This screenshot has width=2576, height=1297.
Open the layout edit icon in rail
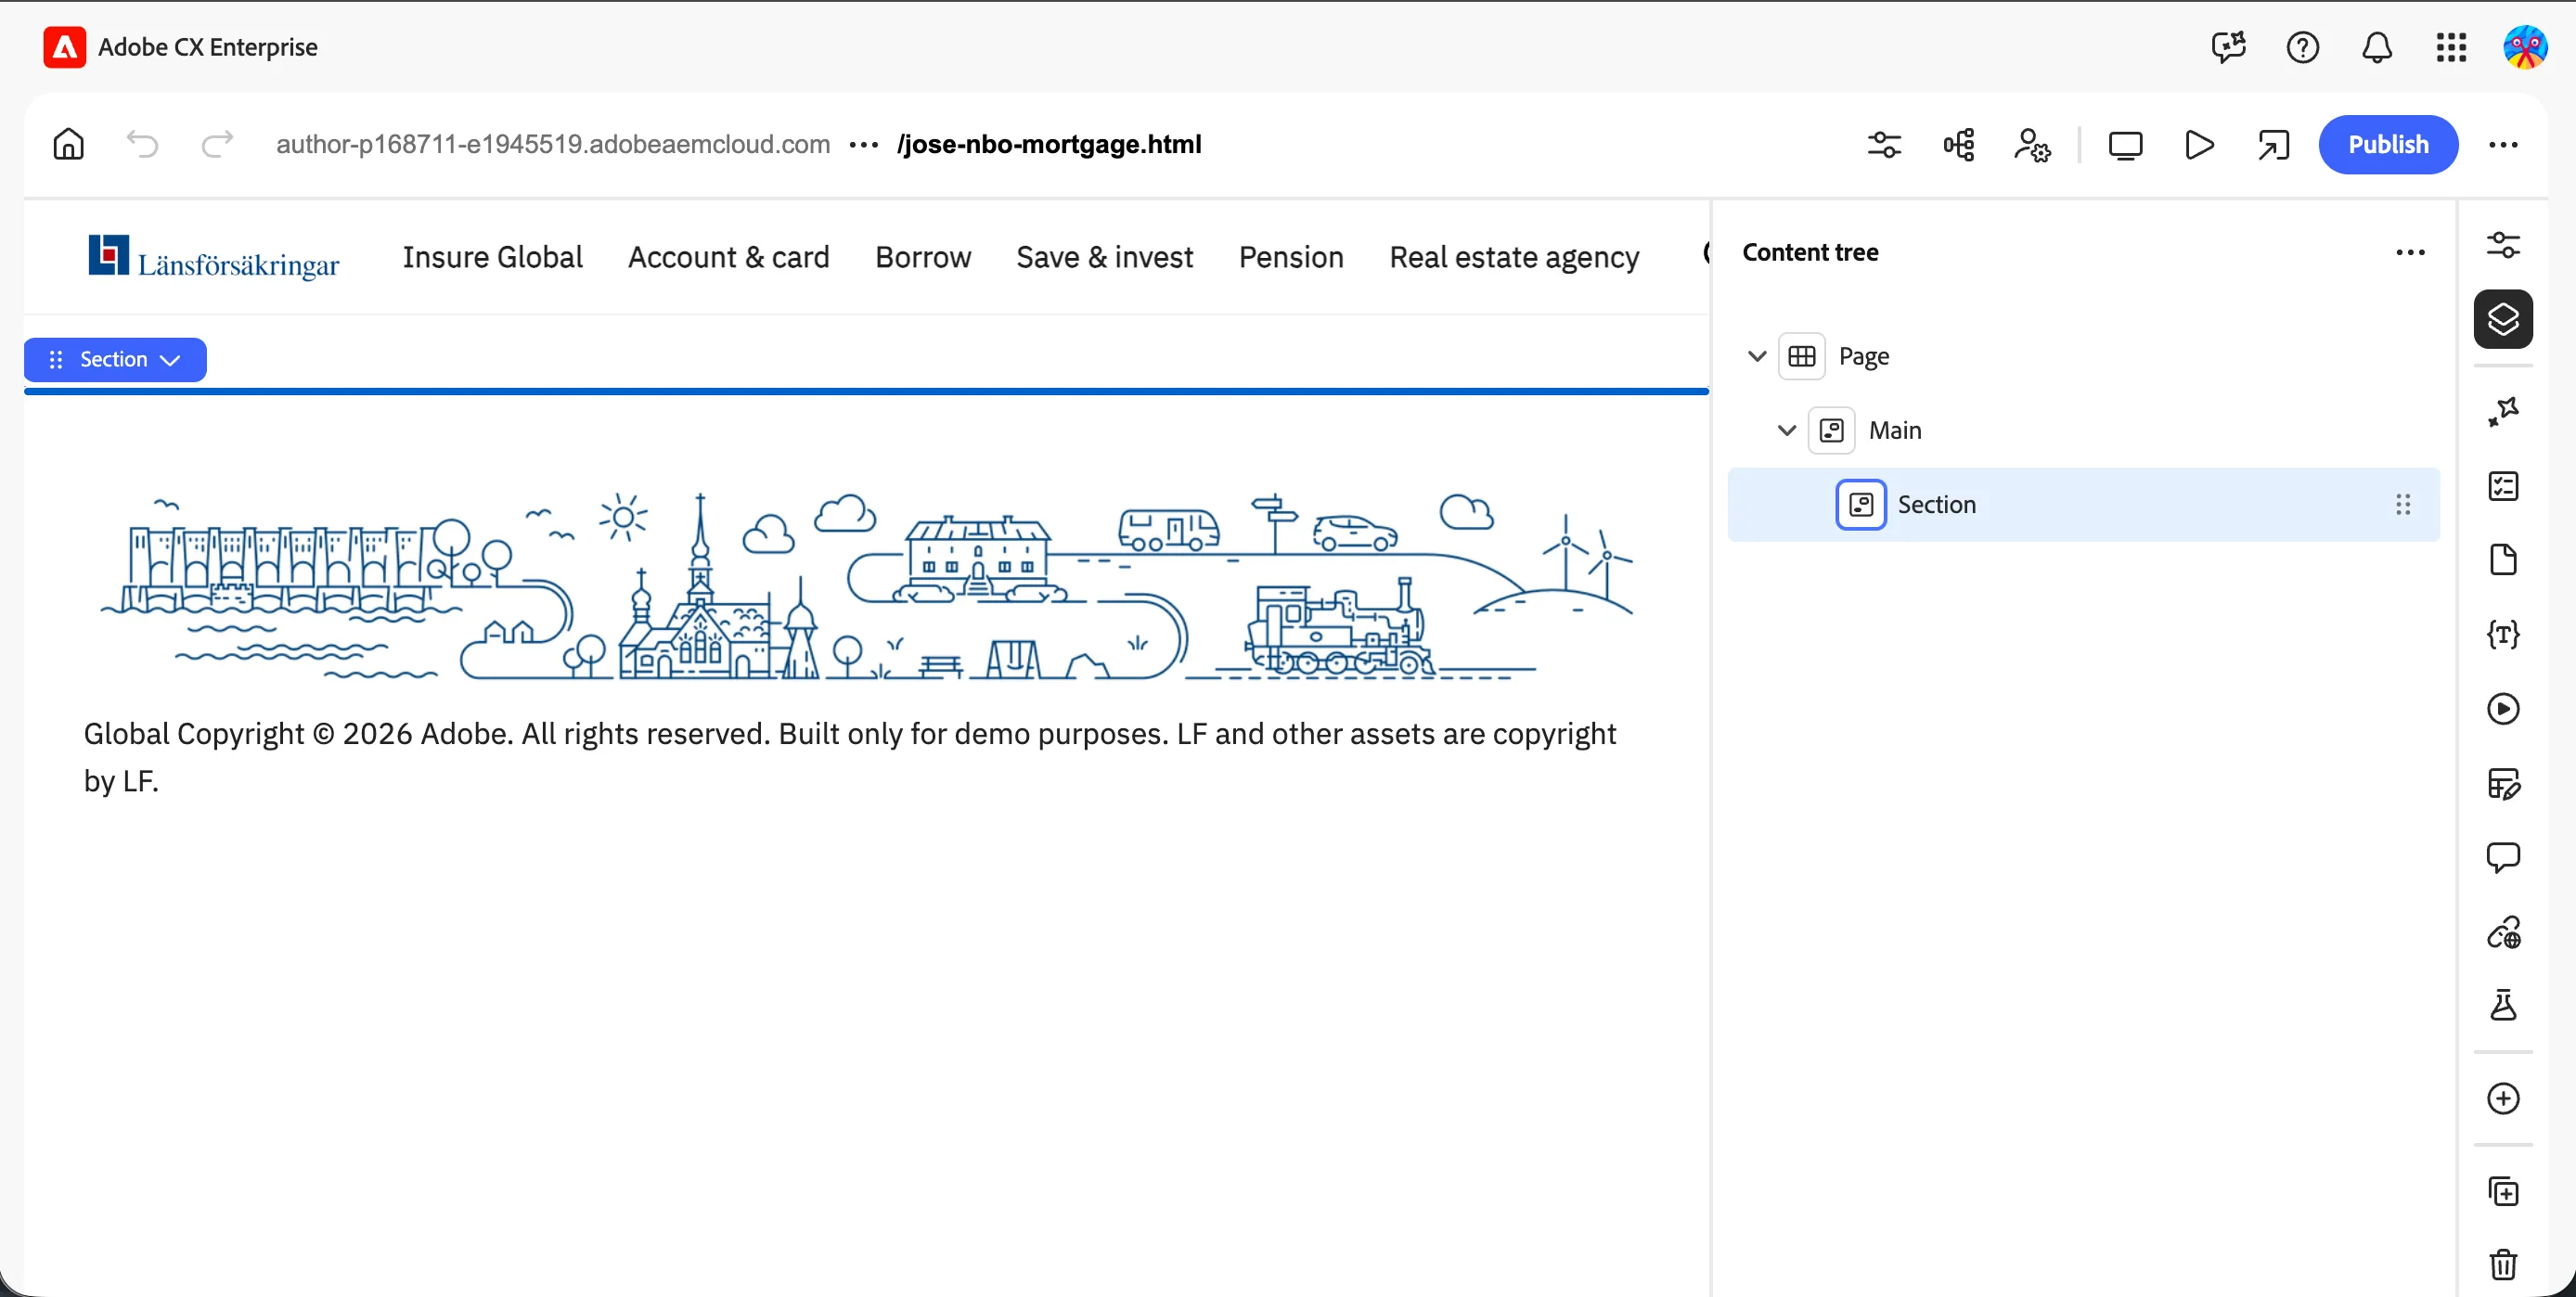pos(2503,783)
